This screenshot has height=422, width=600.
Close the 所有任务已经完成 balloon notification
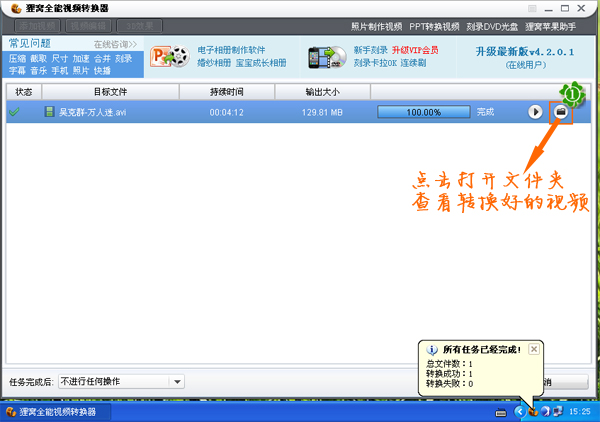click(x=534, y=349)
